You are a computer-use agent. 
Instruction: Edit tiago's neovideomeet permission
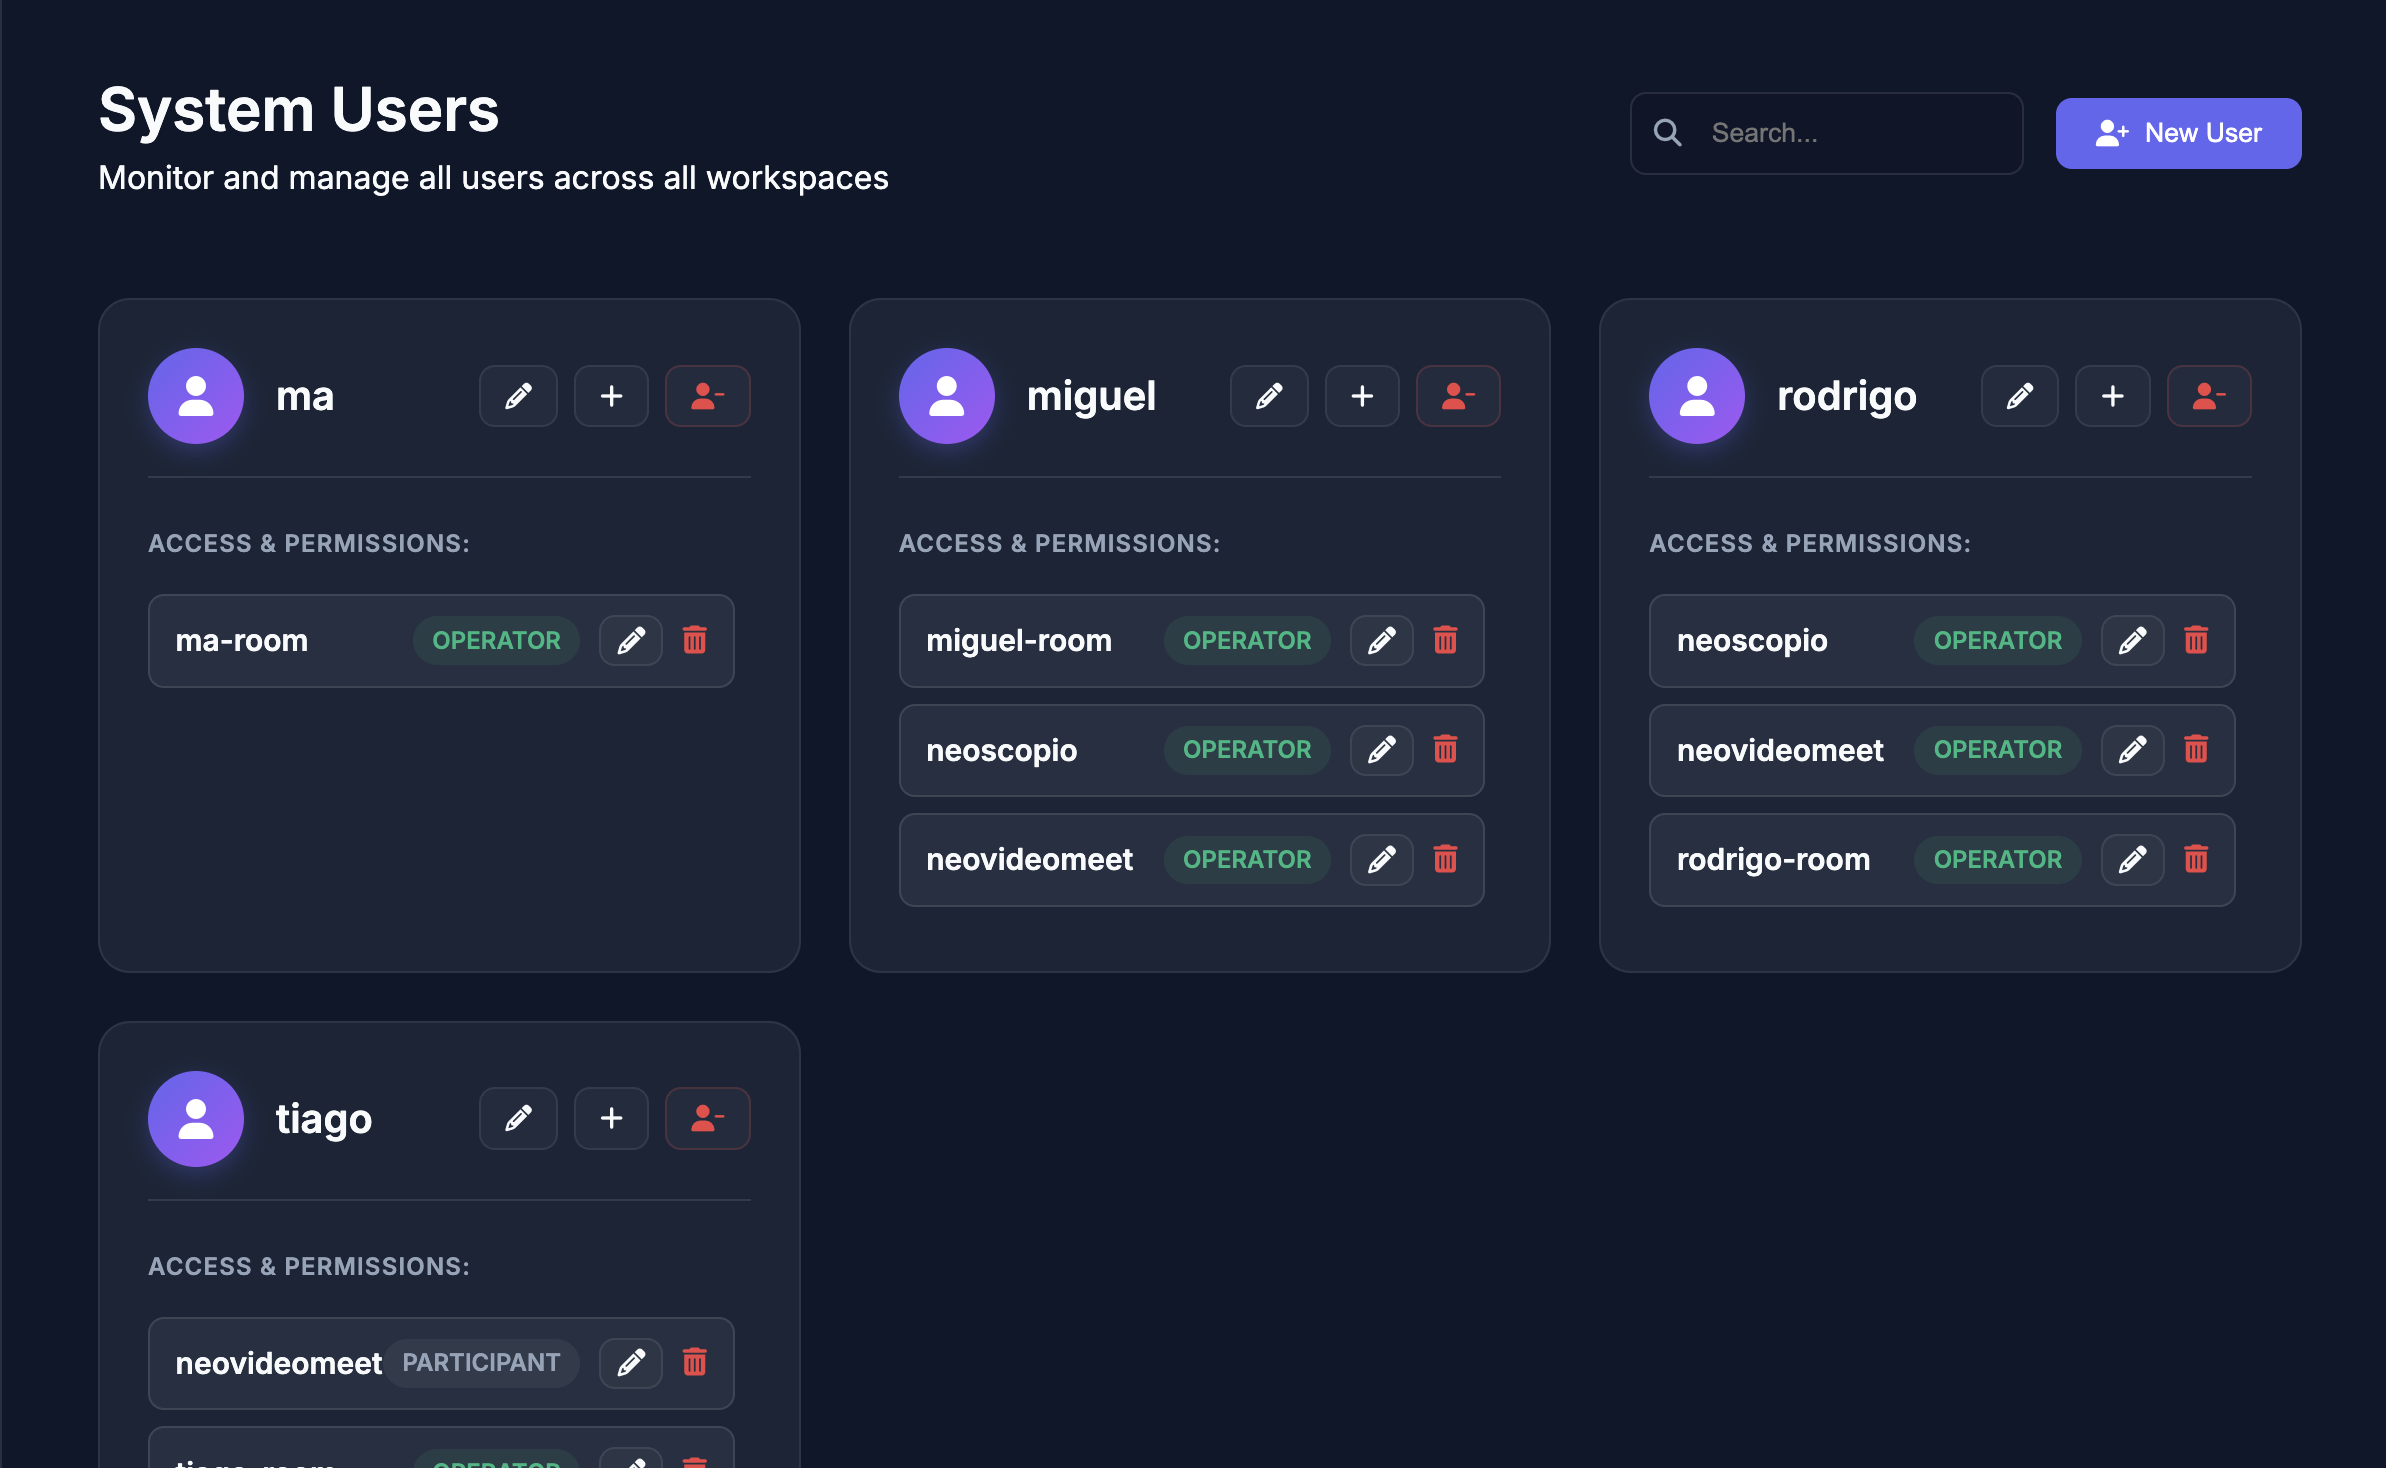click(631, 1362)
